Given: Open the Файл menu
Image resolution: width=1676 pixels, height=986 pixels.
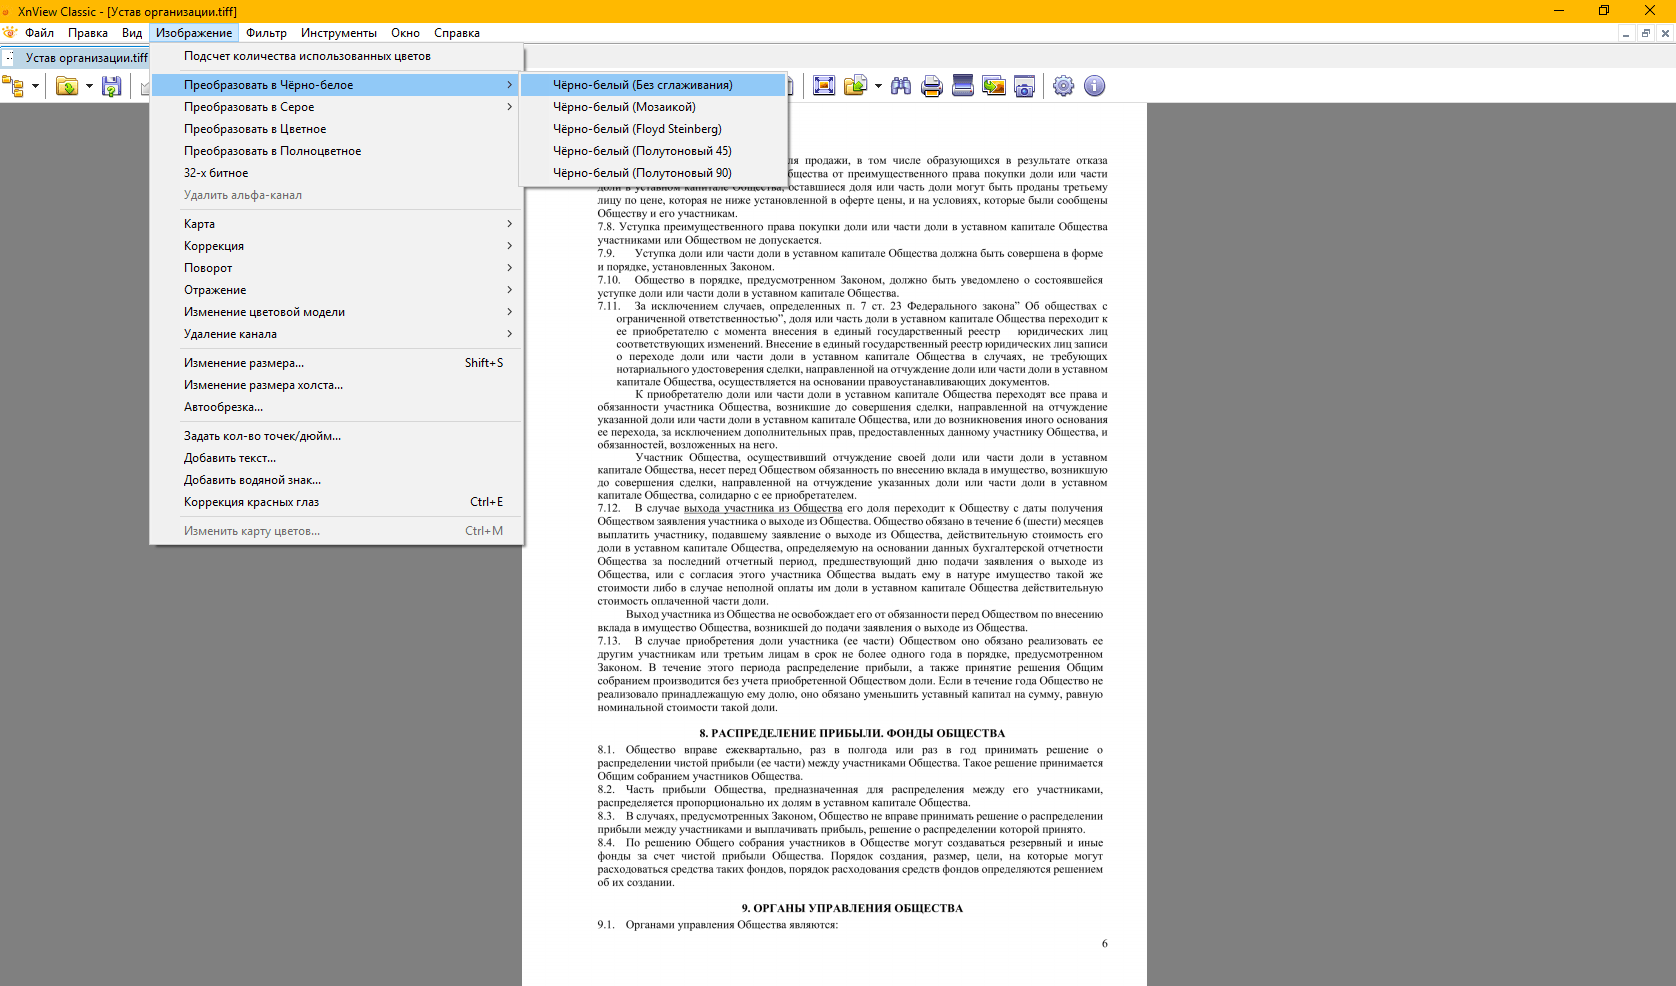Looking at the screenshot, I should tap(40, 33).
